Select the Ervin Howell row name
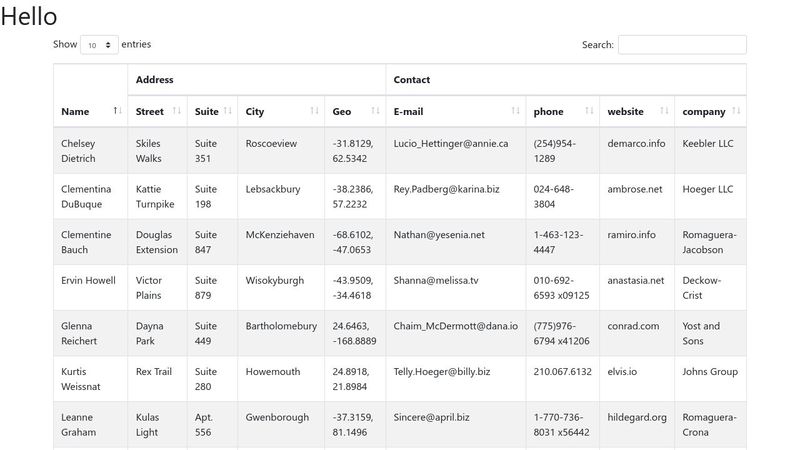800x450 pixels. point(88,281)
